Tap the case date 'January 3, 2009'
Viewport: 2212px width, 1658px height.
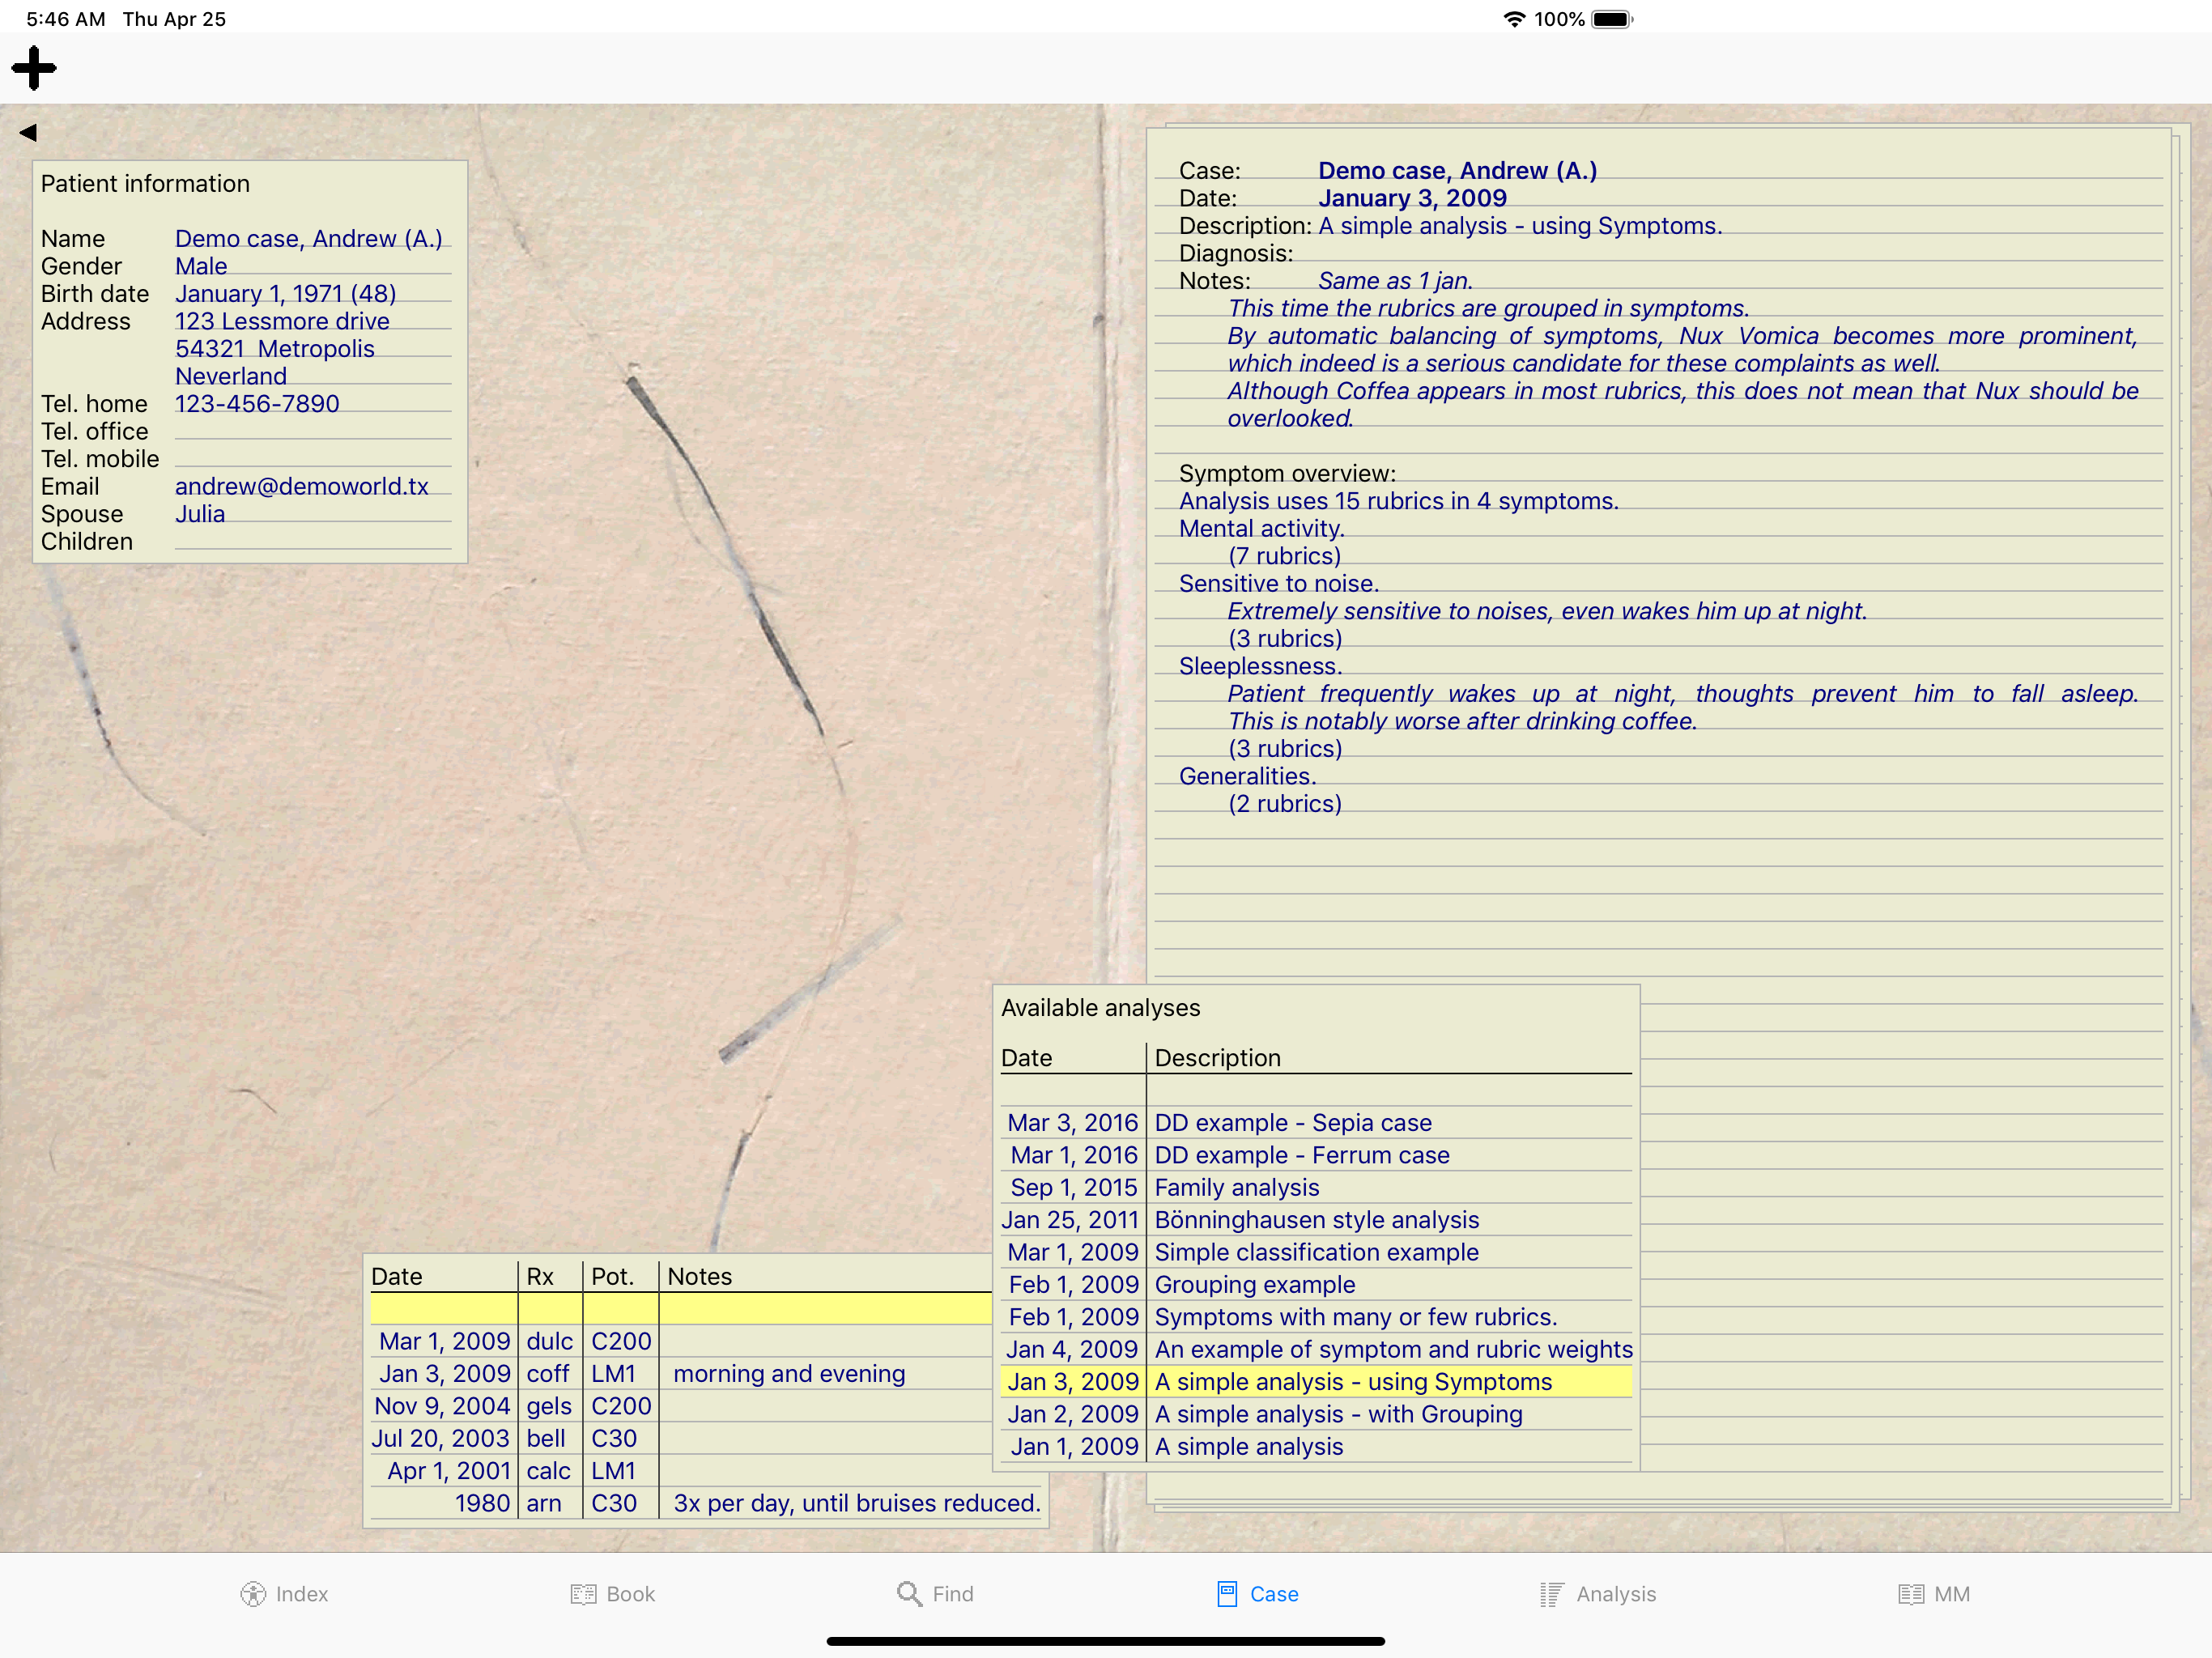point(1412,198)
